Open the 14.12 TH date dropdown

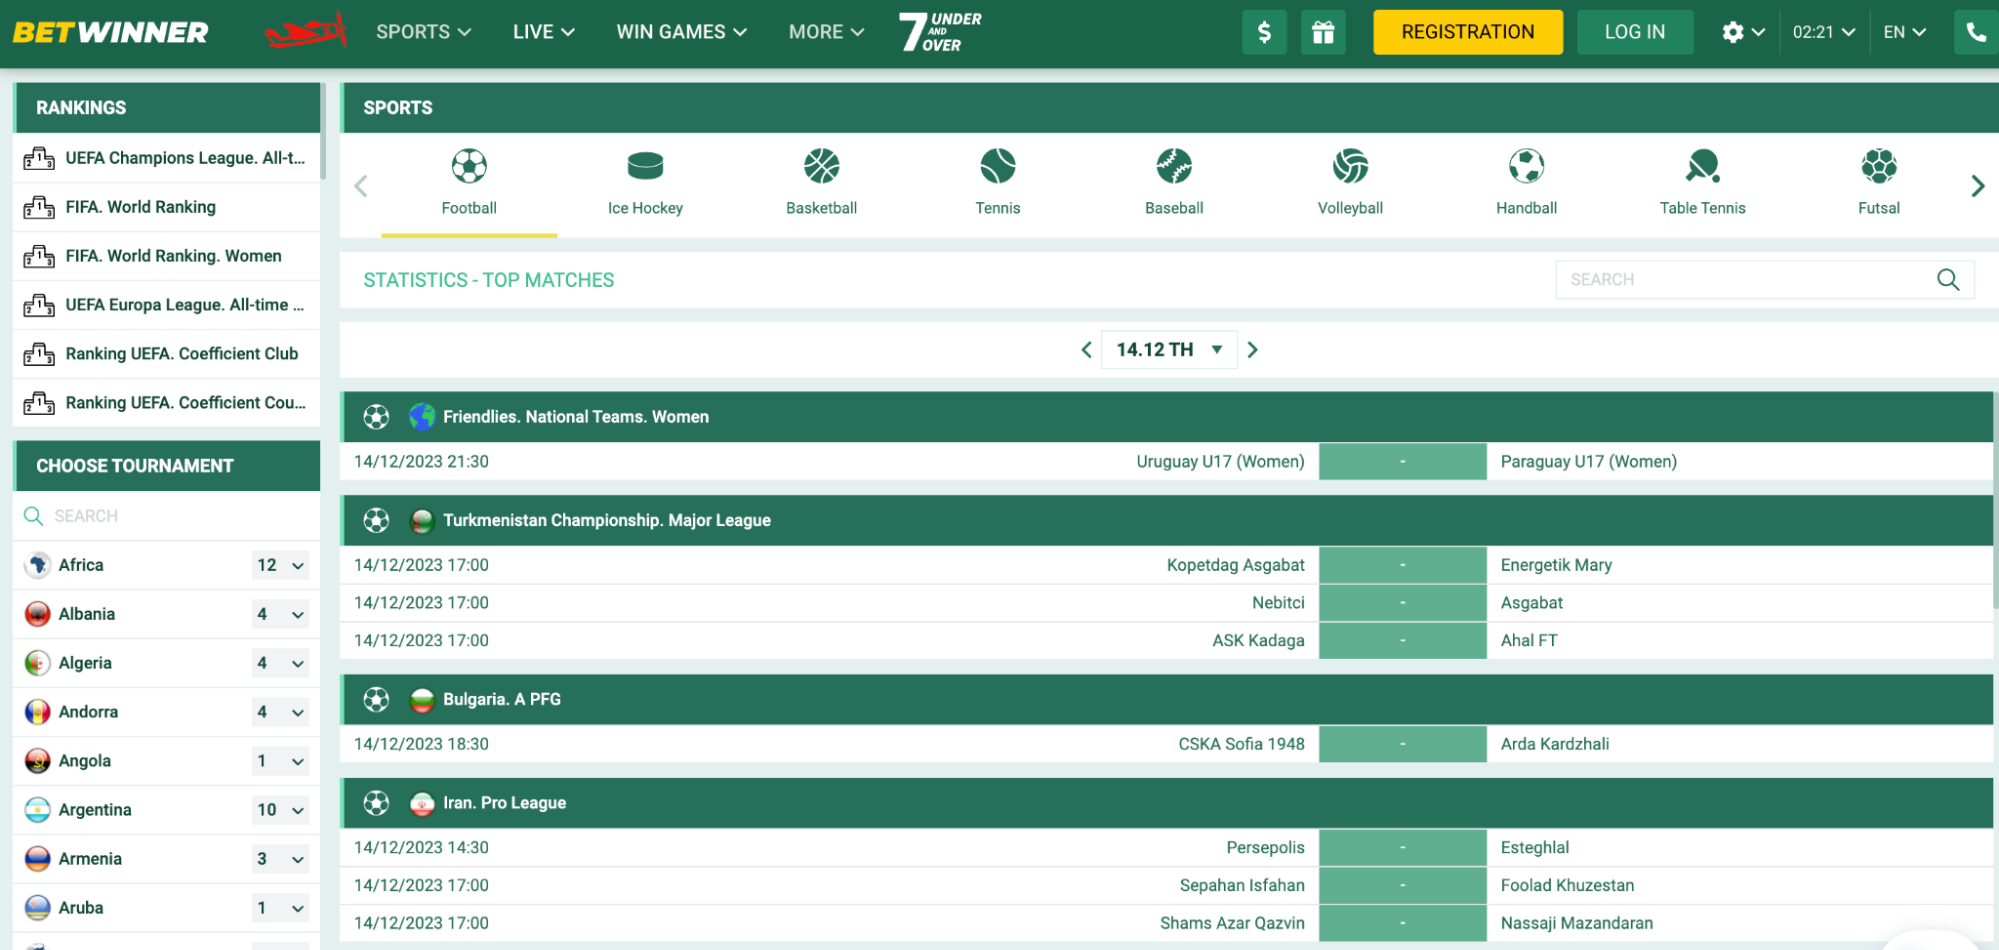point(1169,350)
